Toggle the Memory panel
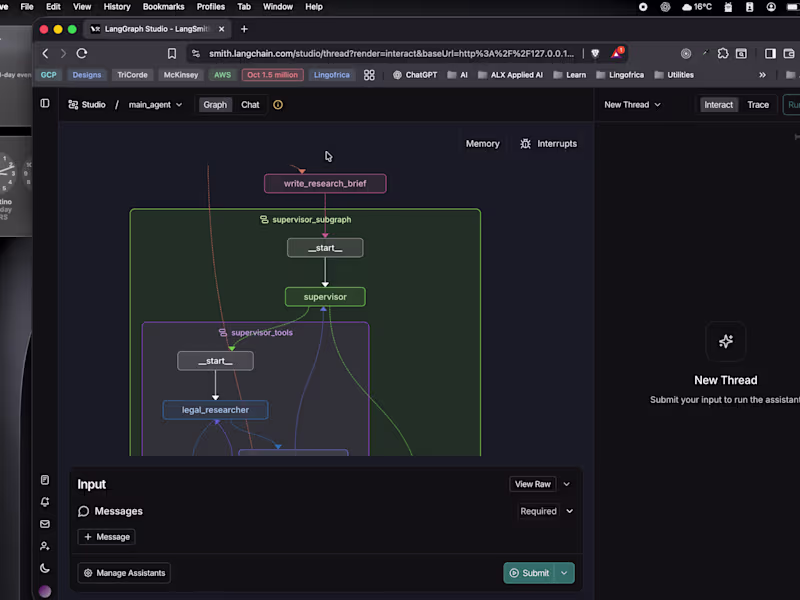The image size is (800, 600). (x=482, y=143)
